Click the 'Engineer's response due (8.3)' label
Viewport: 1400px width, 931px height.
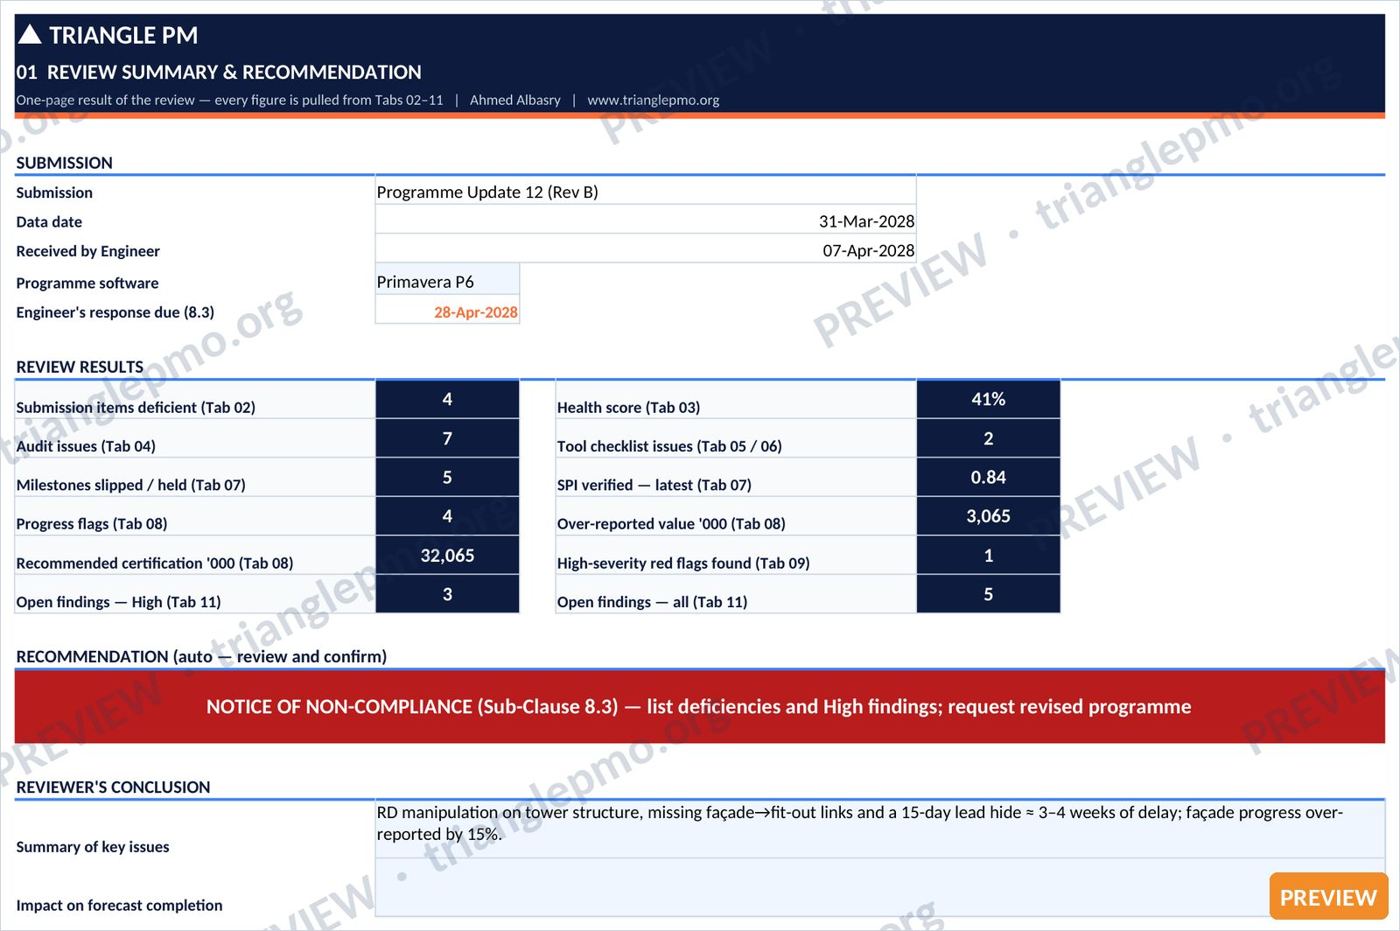click(115, 312)
